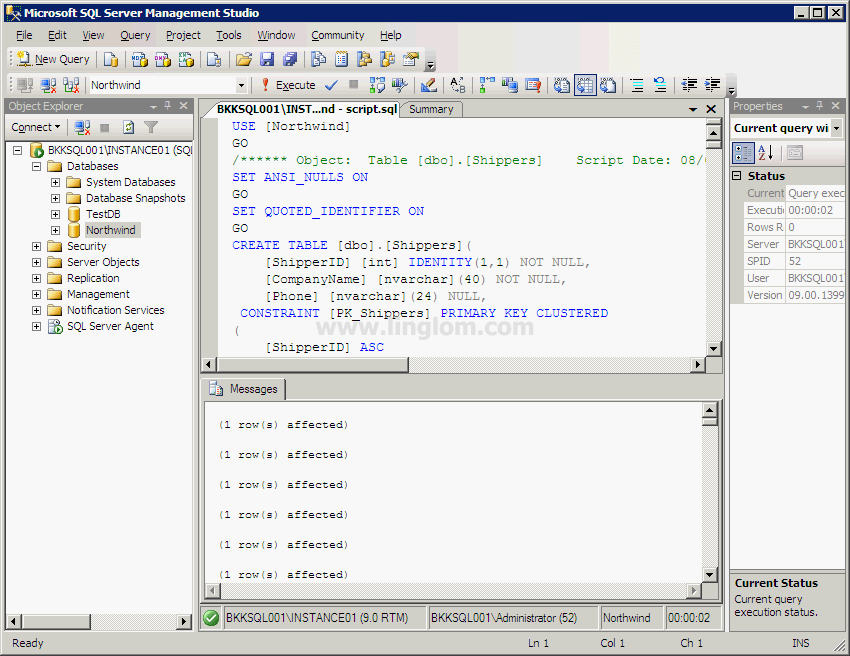Click the Open File folder icon
This screenshot has height=656, width=850.
click(x=244, y=59)
